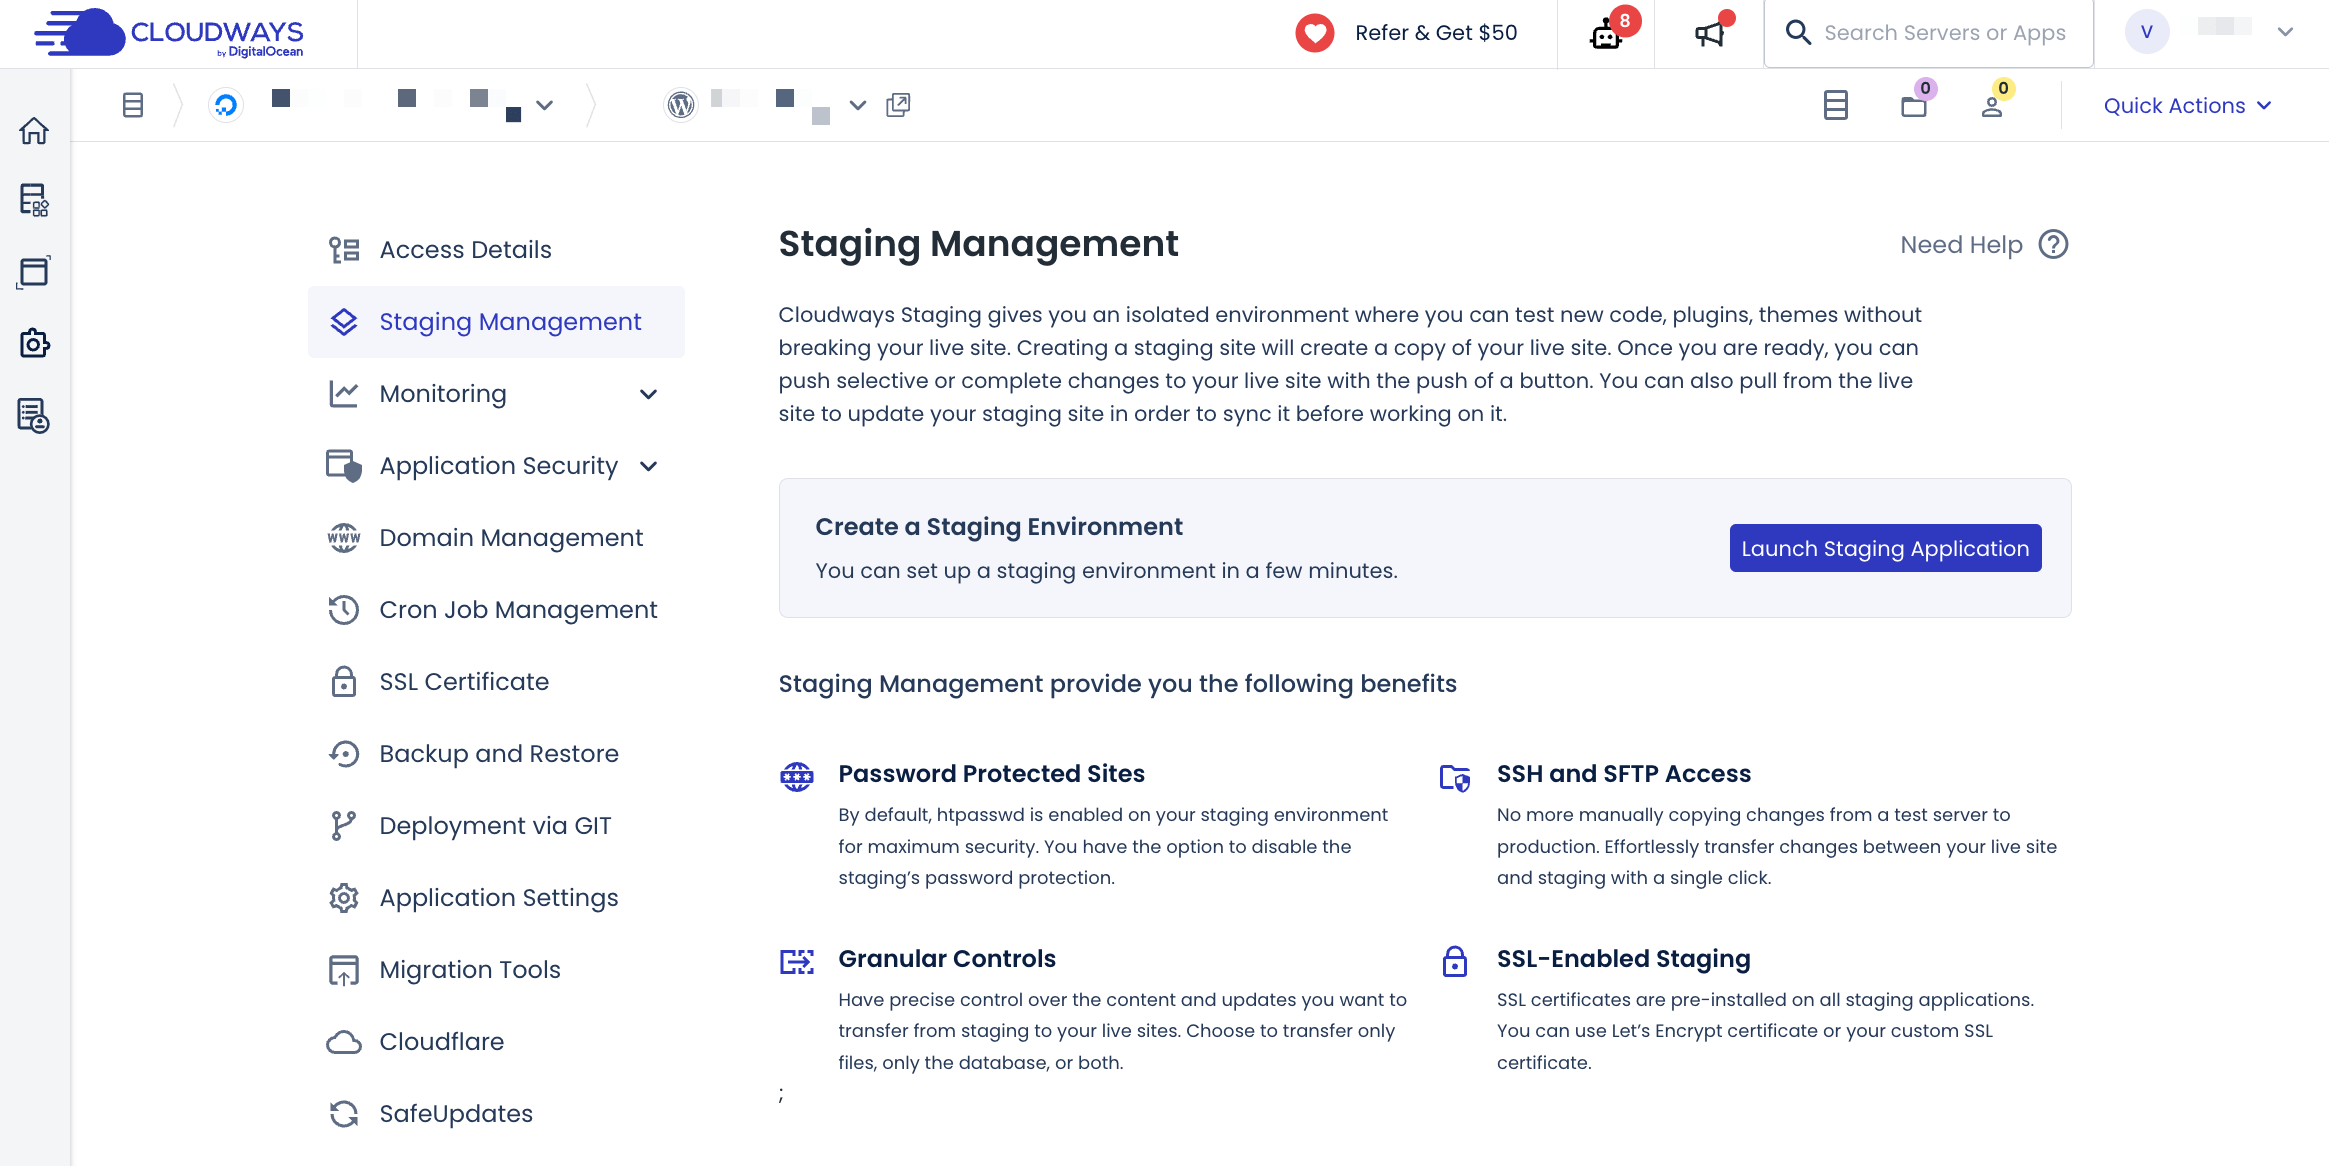2329x1166 pixels.
Task: Click Refer & Get $50 link
Action: tap(1435, 33)
